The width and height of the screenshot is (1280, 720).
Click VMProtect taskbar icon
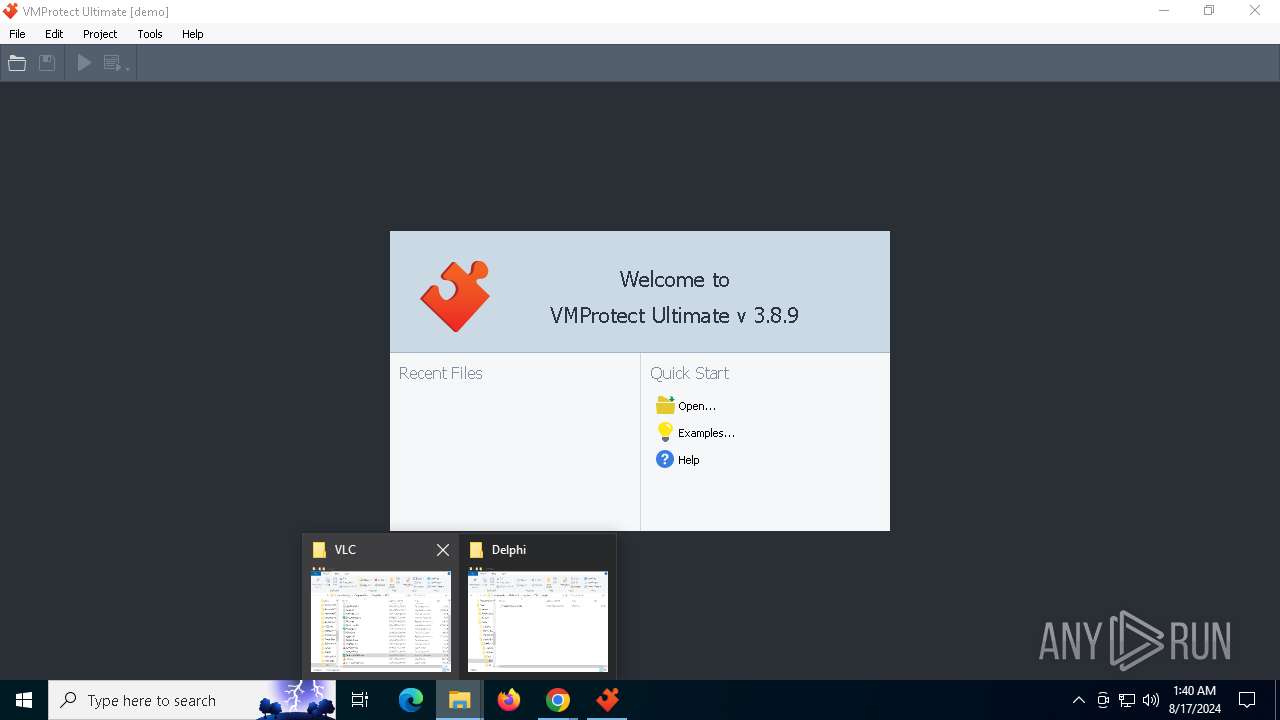(x=607, y=700)
